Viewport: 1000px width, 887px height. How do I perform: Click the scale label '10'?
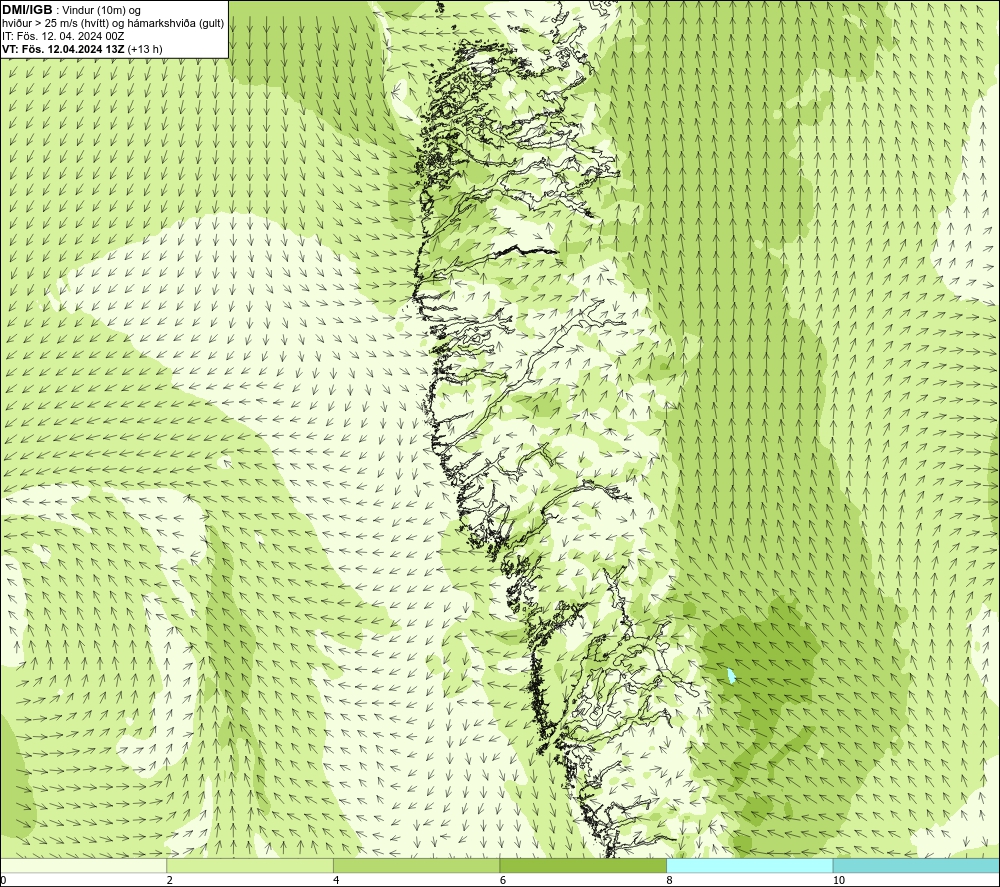click(x=839, y=881)
